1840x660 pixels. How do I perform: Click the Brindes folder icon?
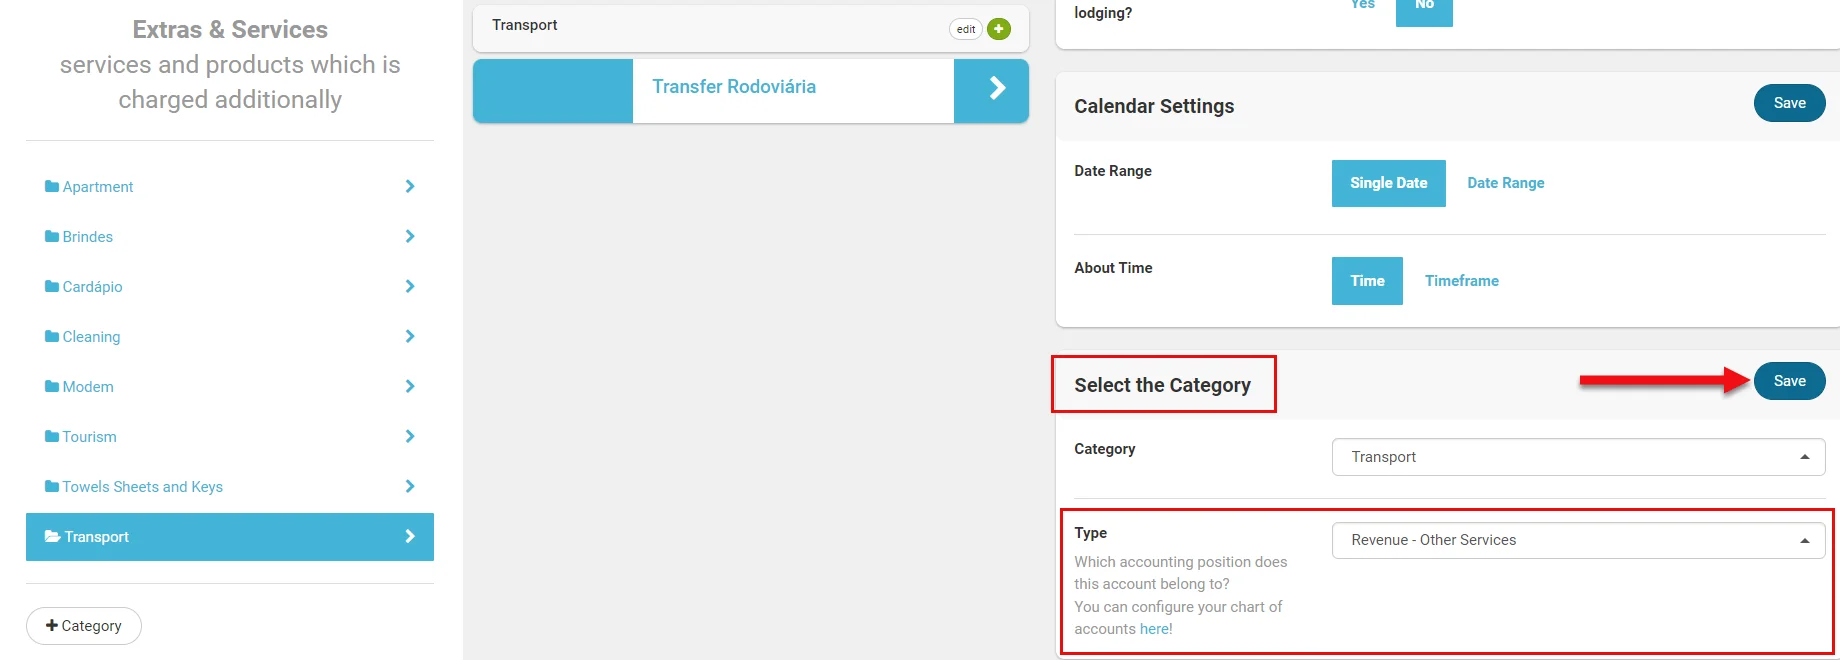click(x=52, y=237)
